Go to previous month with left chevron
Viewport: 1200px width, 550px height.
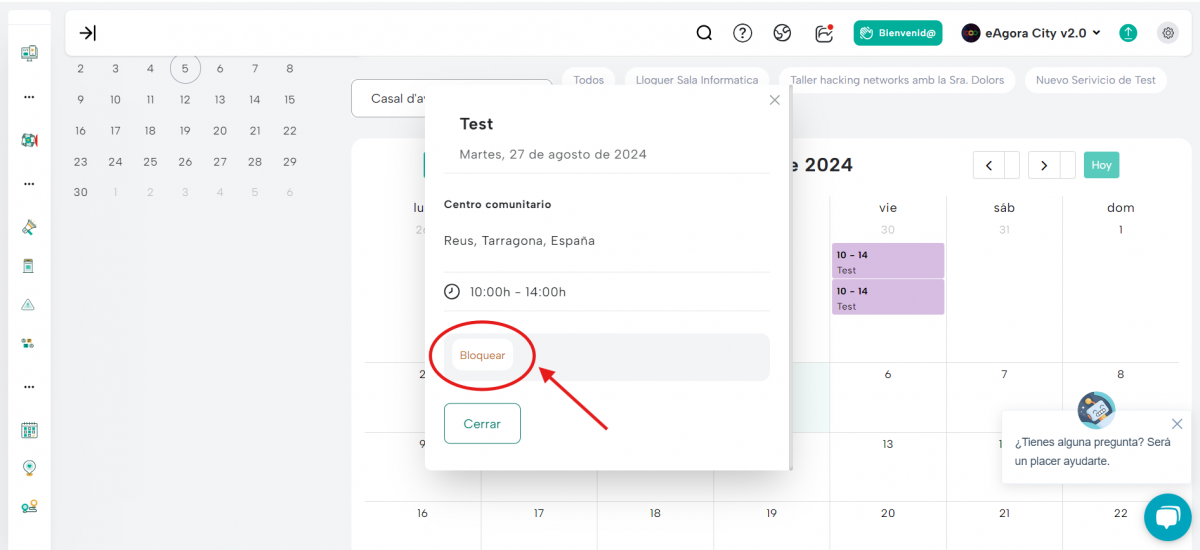coord(988,165)
